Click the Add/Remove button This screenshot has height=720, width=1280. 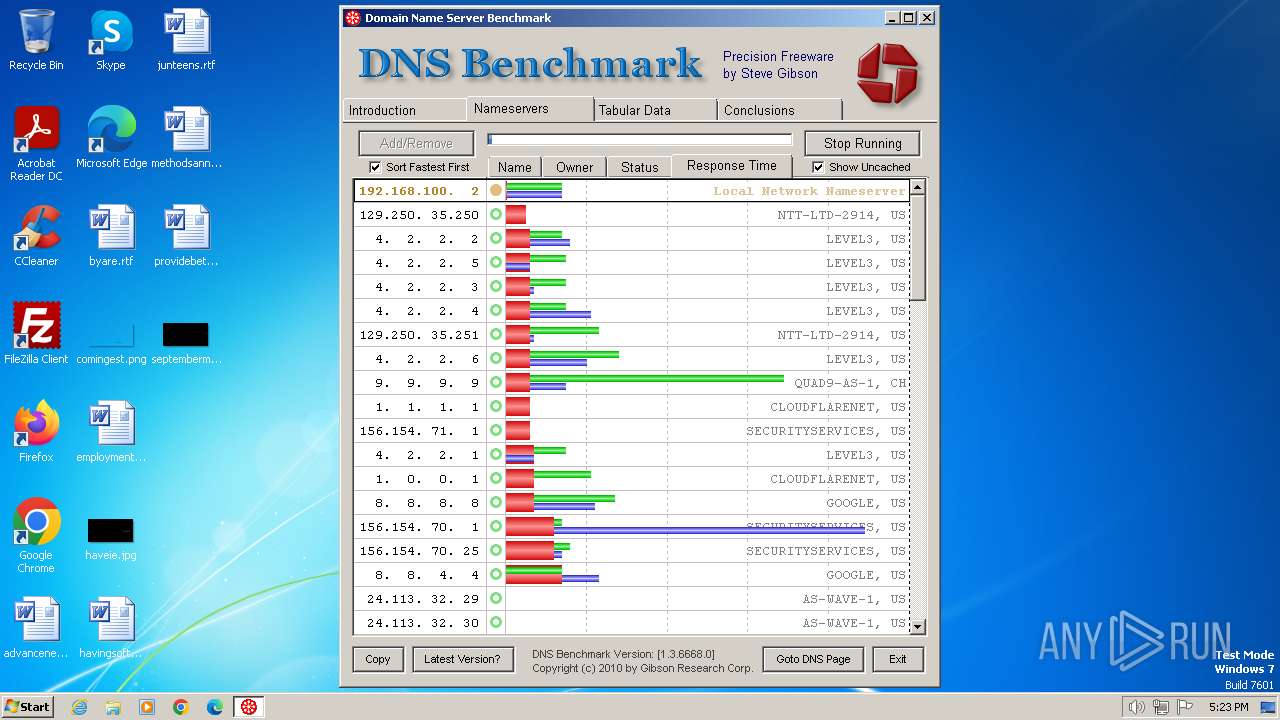tap(416, 143)
